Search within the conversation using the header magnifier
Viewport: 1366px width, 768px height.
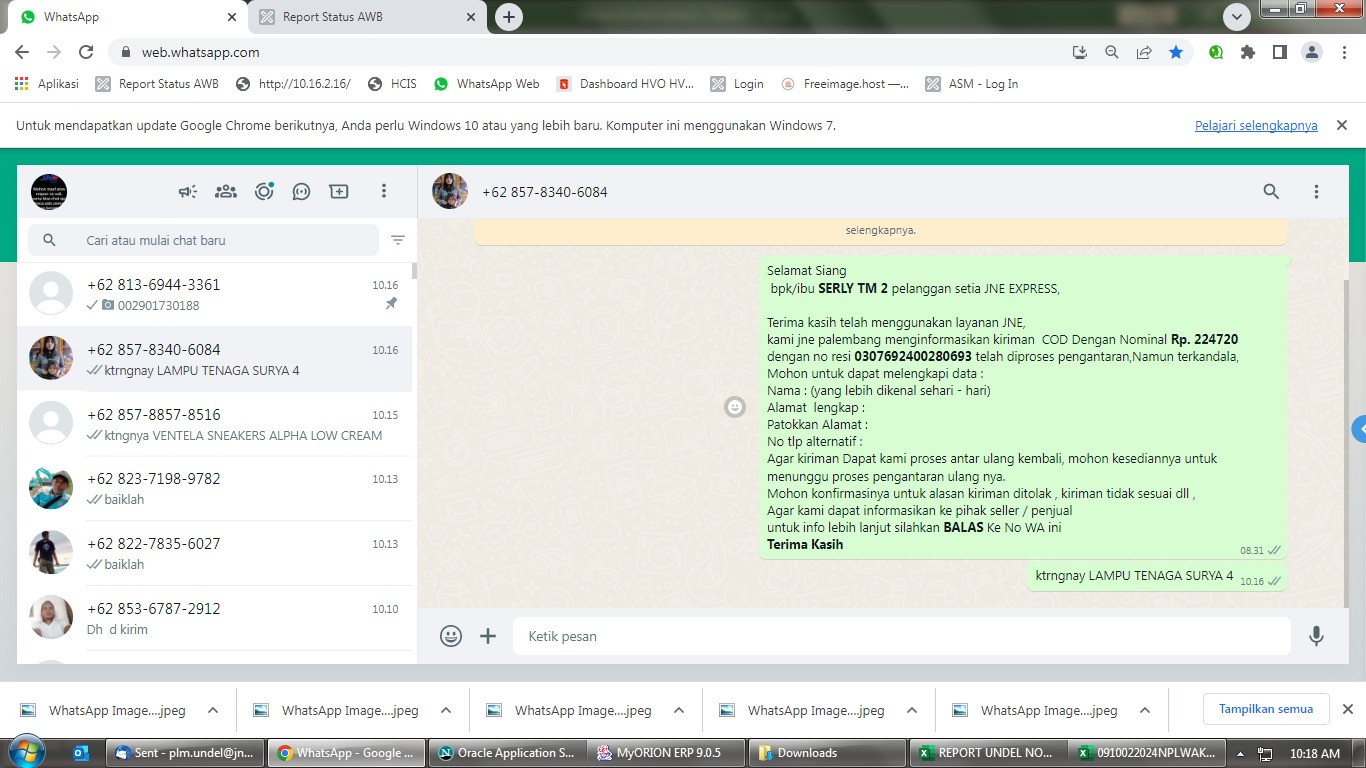click(x=1271, y=191)
